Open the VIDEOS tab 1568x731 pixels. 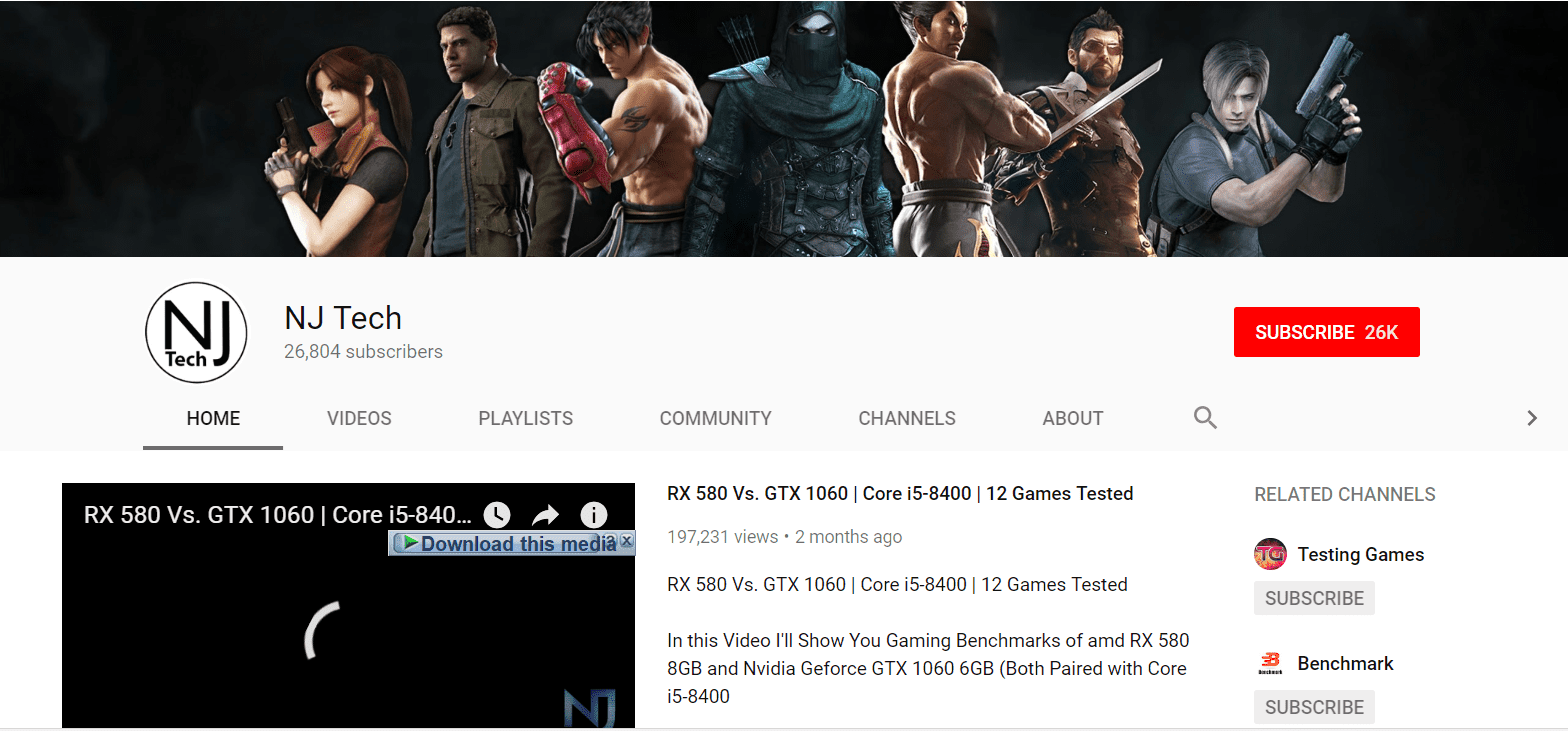tap(359, 418)
